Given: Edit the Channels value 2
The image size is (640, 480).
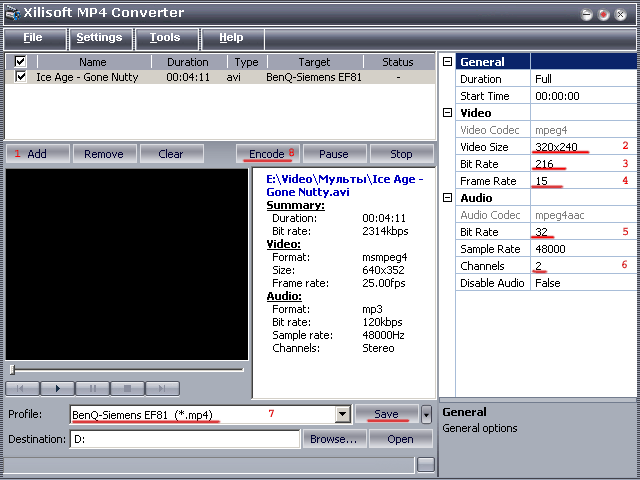Looking at the screenshot, I should tap(584, 266).
